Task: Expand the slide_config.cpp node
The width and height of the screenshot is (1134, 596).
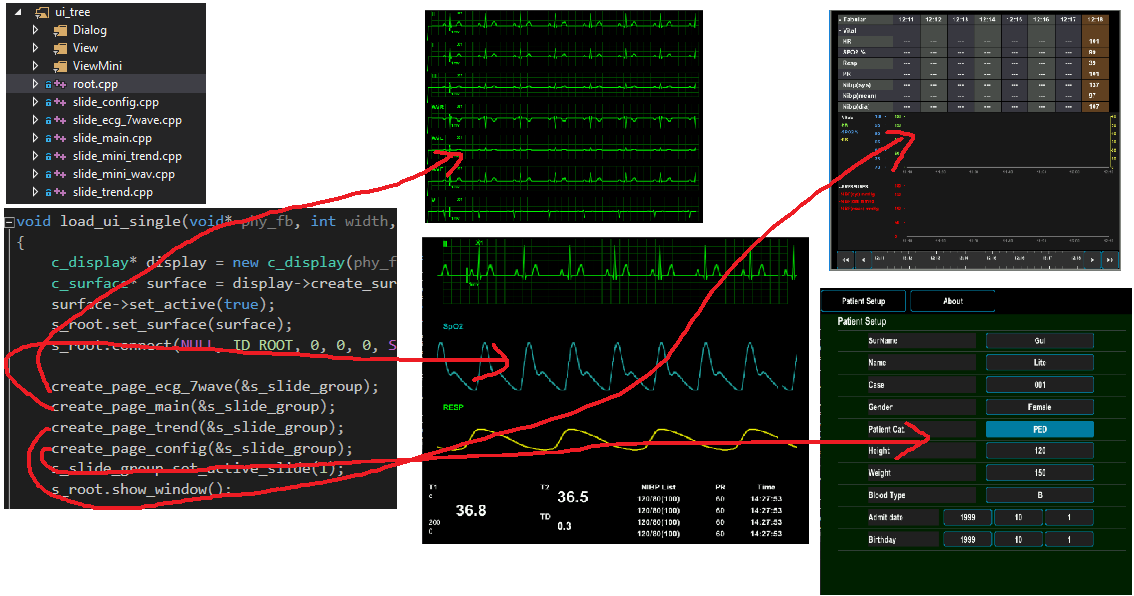Action: pyautogui.click(x=35, y=102)
